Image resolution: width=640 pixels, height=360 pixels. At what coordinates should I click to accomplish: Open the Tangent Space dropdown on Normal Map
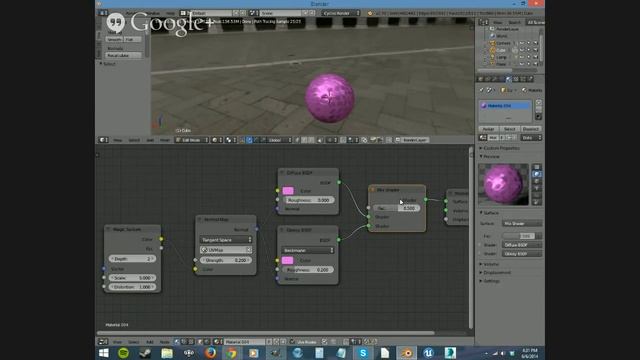[226, 240]
